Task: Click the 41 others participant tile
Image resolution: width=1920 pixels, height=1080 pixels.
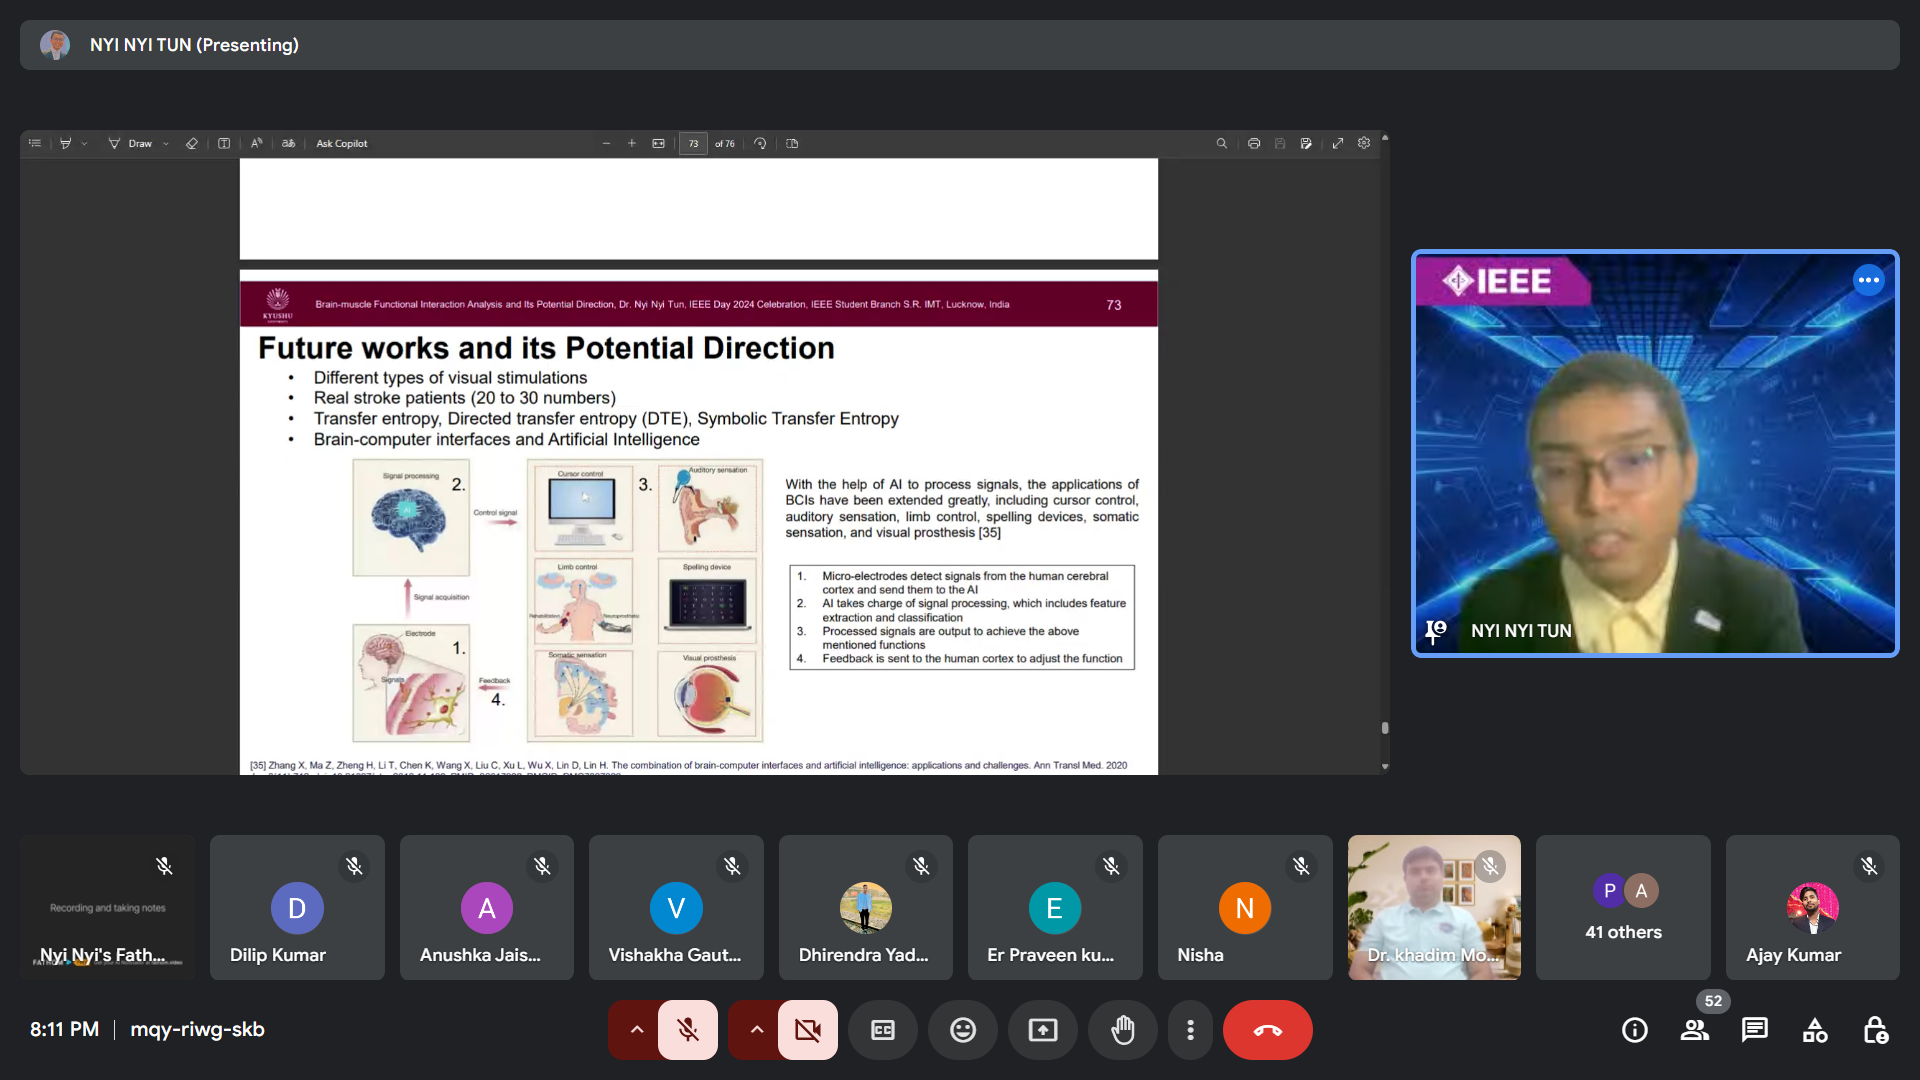Action: pos(1623,908)
